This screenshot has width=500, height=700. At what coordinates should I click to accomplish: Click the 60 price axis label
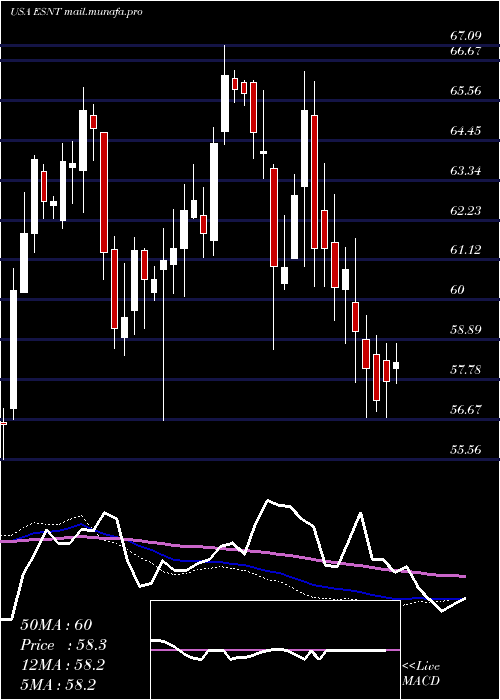pos(457,290)
